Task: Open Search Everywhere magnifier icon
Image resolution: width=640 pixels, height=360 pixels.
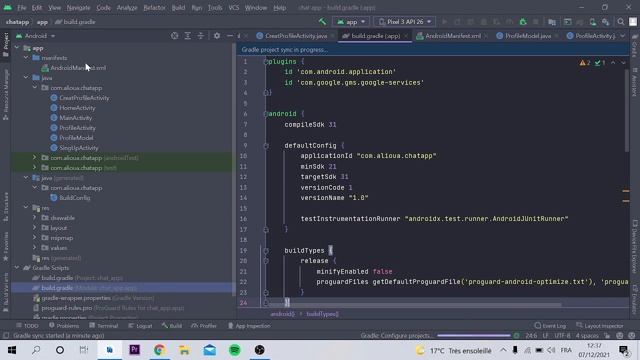Action: click(x=620, y=22)
